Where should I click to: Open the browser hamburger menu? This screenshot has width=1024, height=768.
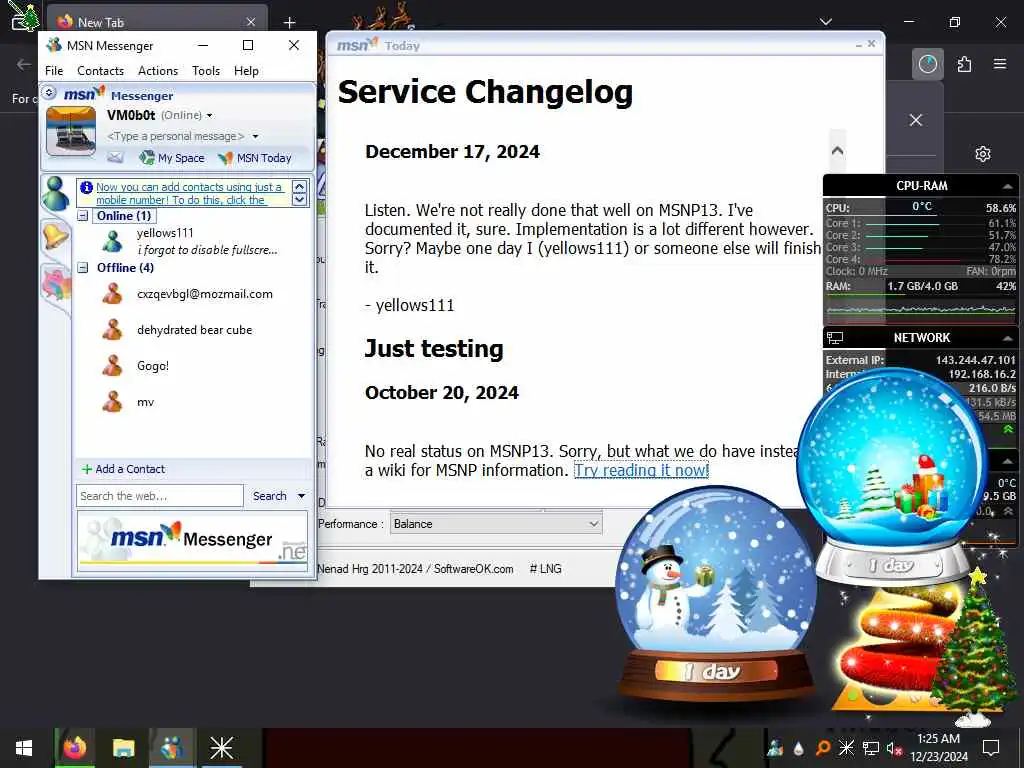[x=1000, y=64]
